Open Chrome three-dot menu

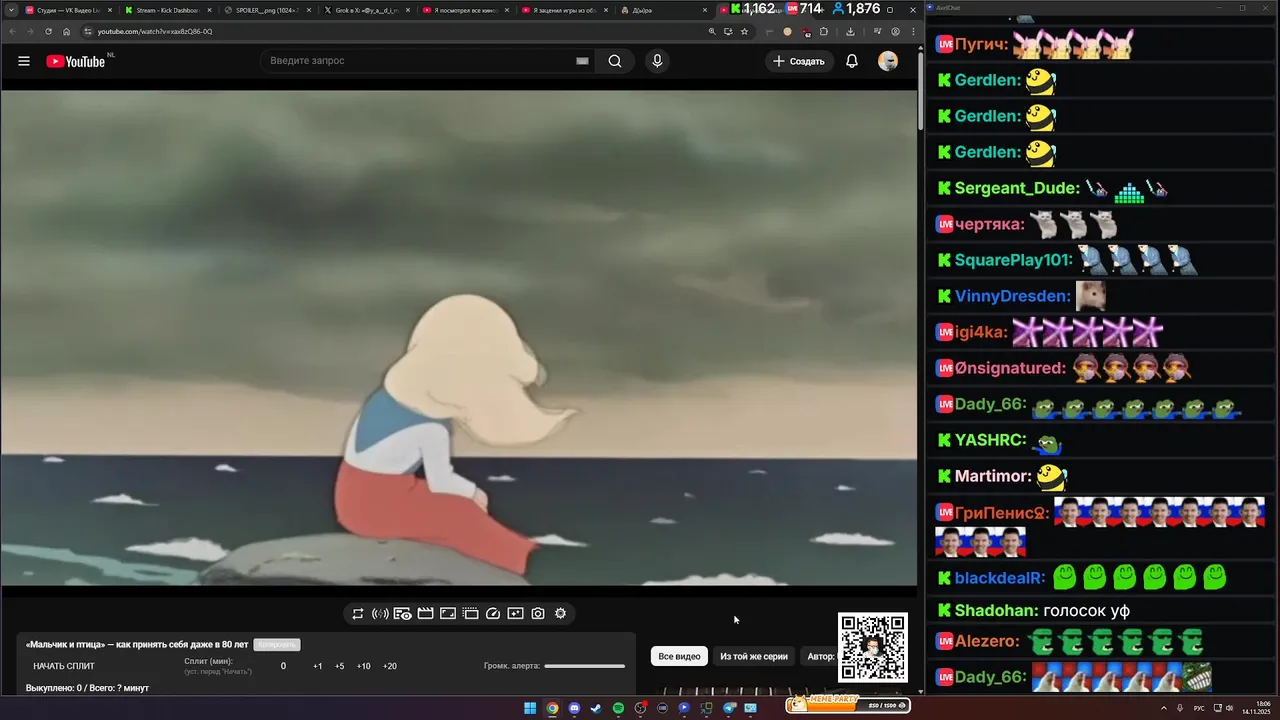pyautogui.click(x=913, y=31)
